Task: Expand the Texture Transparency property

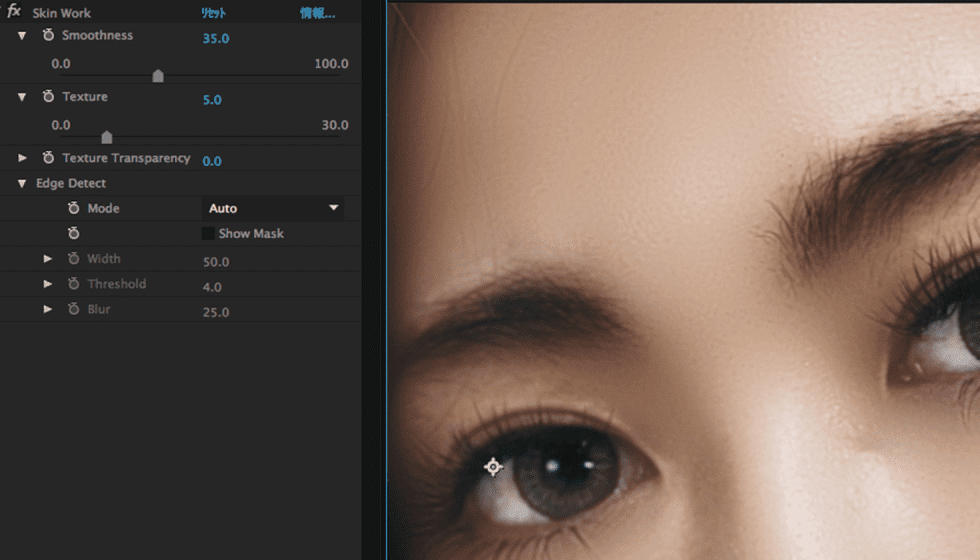Action: tap(22, 158)
